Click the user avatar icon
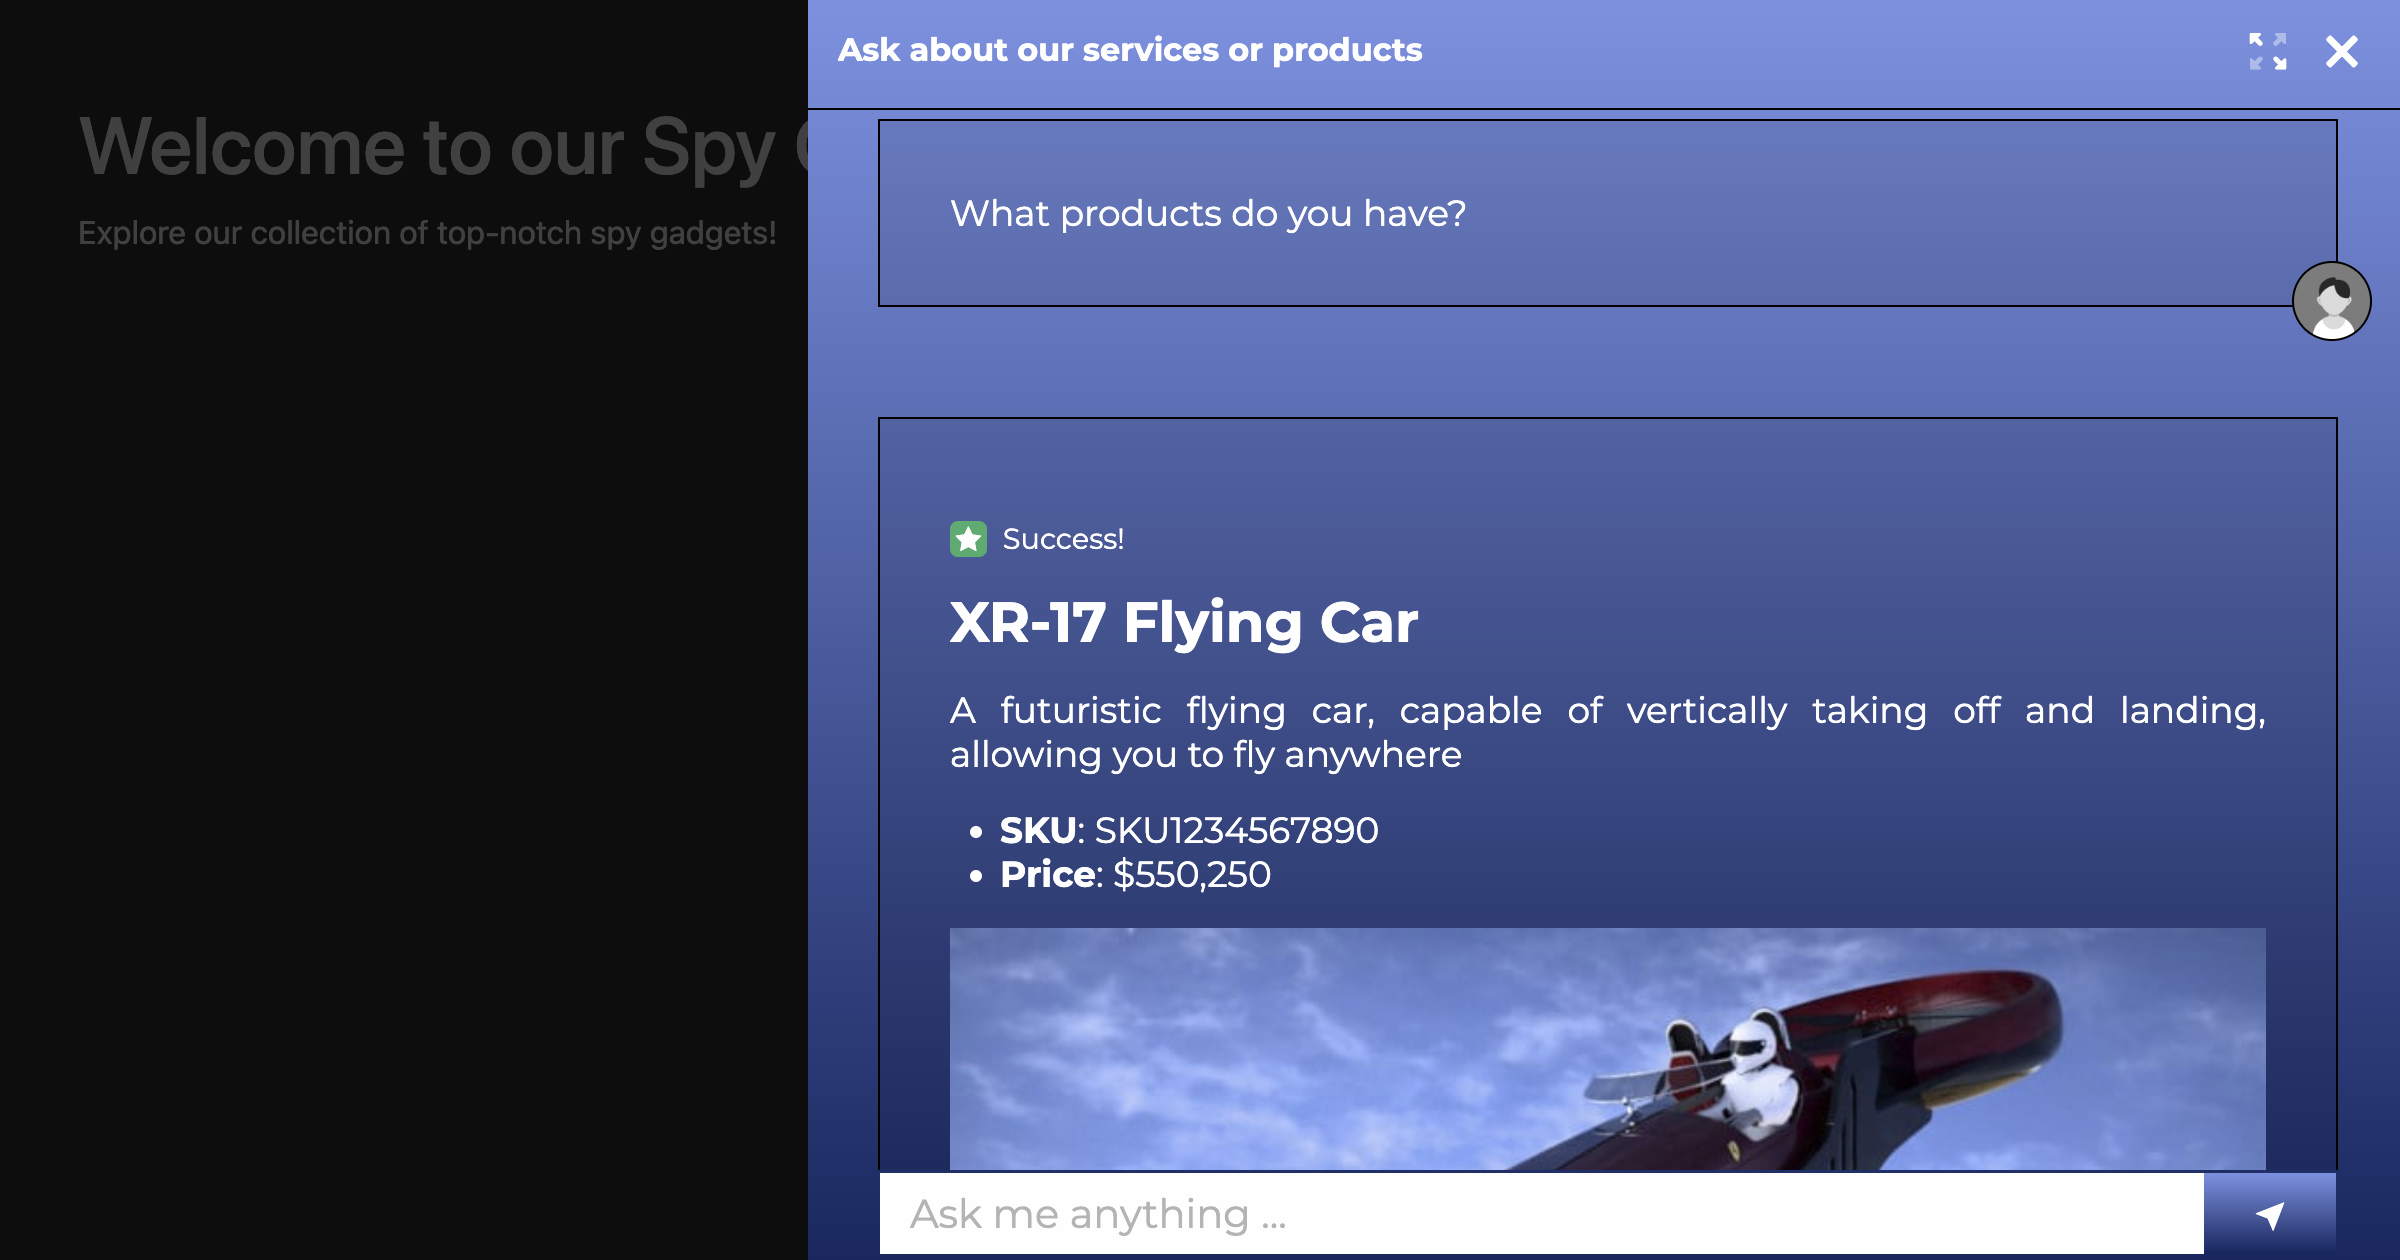2400x1260 pixels. [x=2331, y=301]
